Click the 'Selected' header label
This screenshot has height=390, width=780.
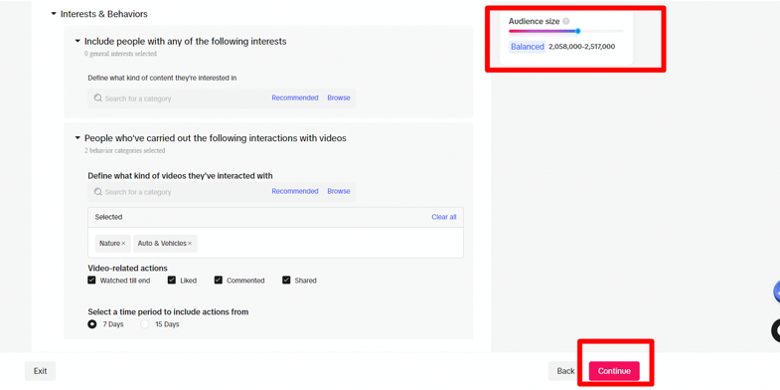point(108,217)
